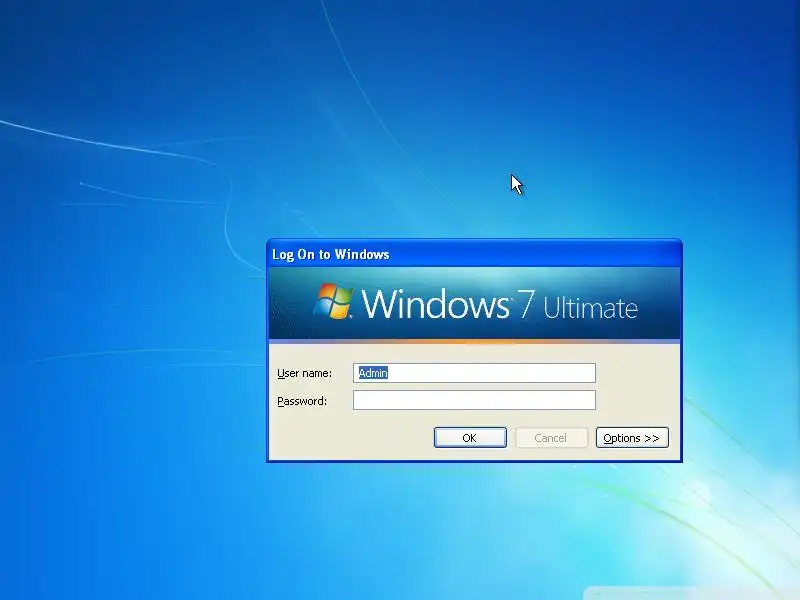
Task: Click the 'Windows 7 Ultimate' banner text
Action: (500, 304)
